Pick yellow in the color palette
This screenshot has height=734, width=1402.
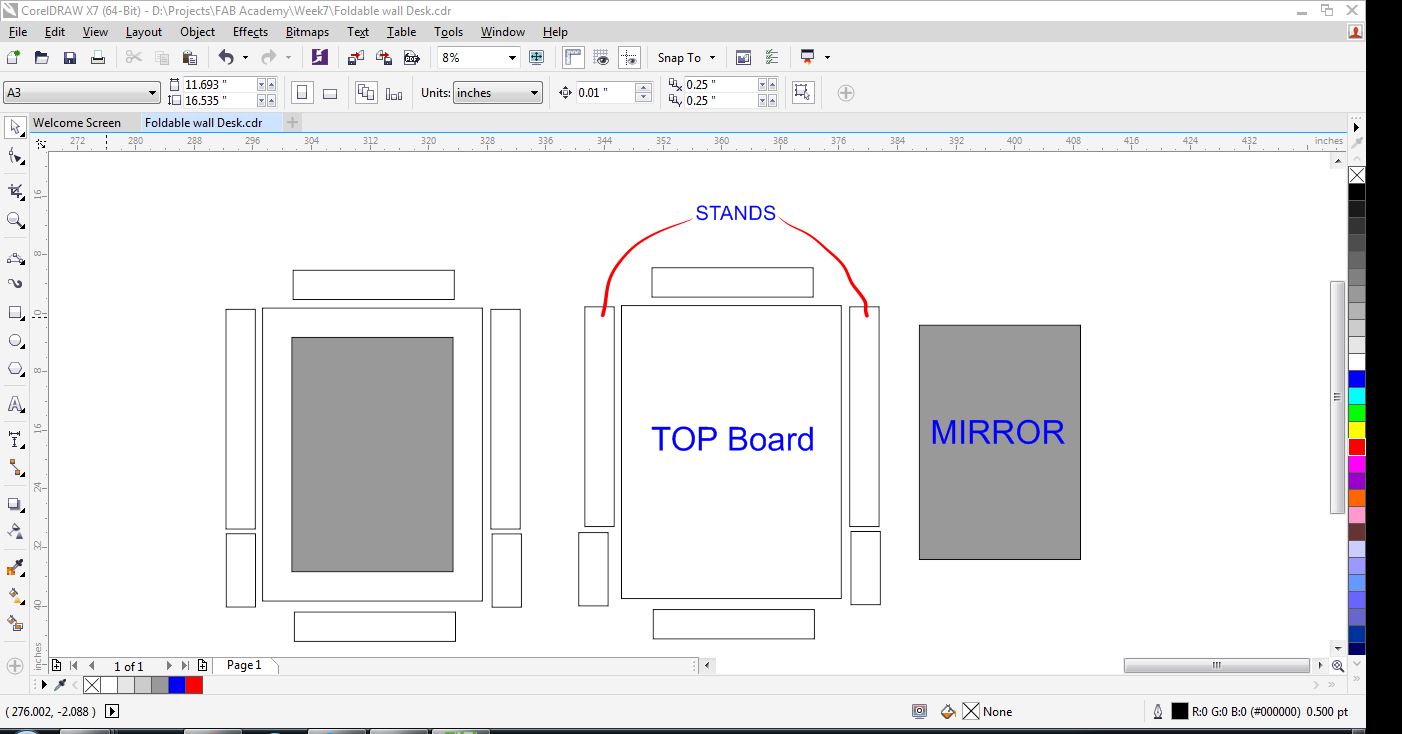tap(1356, 430)
